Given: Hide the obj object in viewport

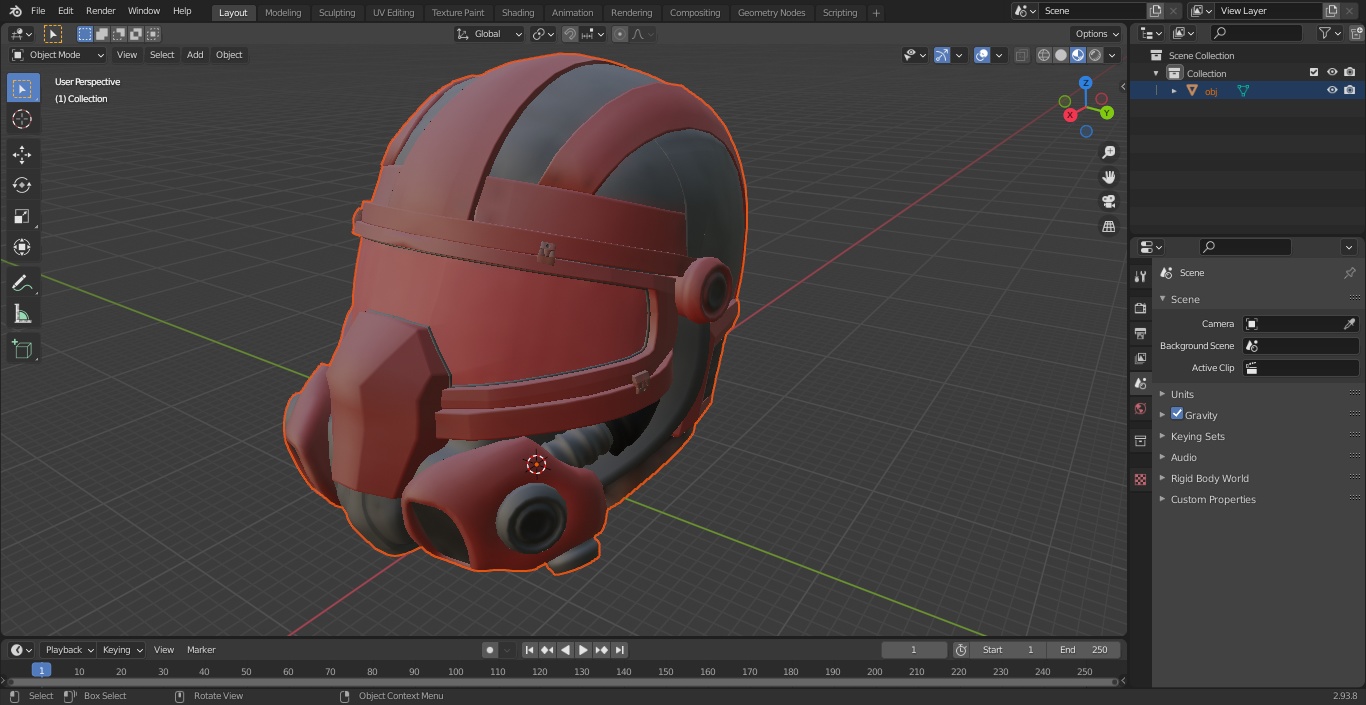Looking at the screenshot, I should coord(1331,90).
